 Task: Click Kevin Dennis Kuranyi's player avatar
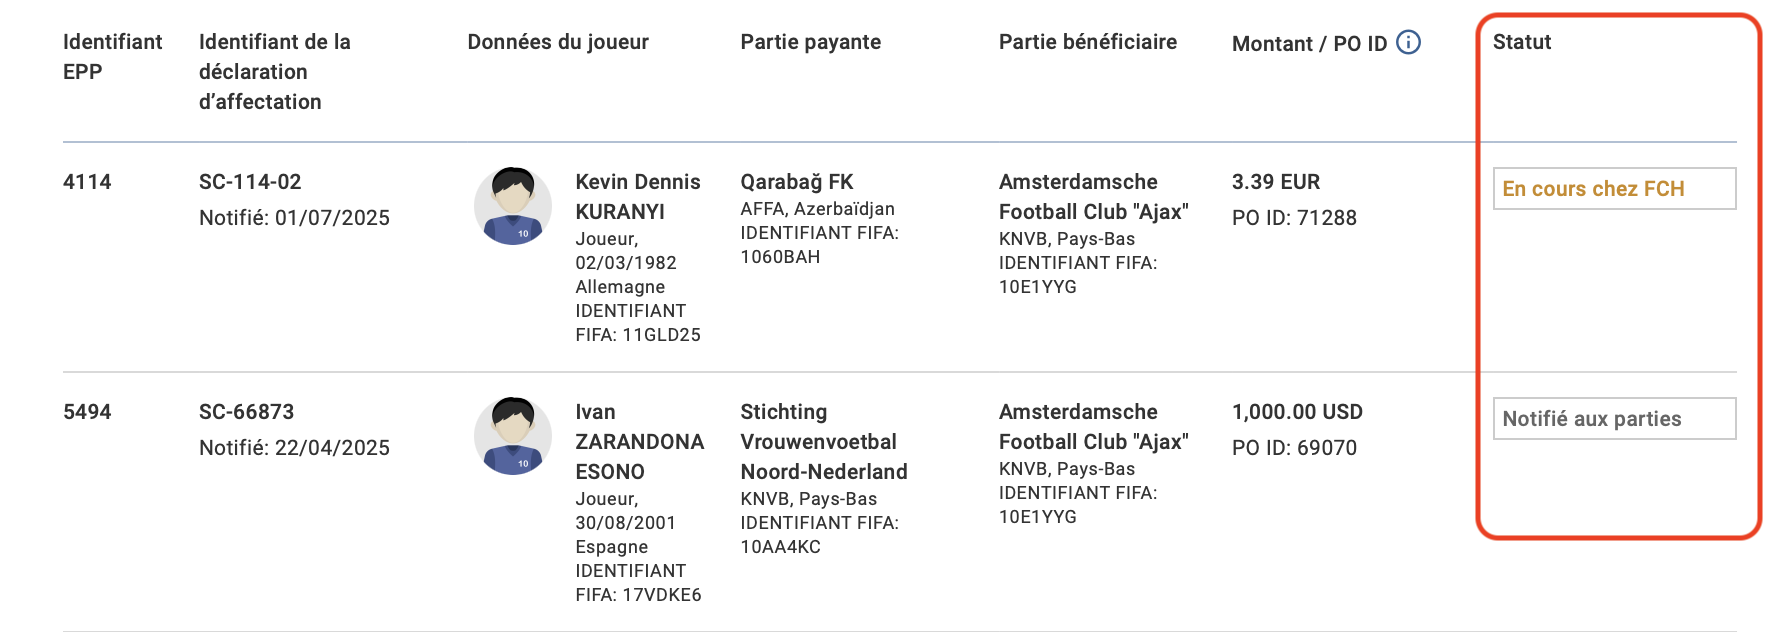coord(513,206)
